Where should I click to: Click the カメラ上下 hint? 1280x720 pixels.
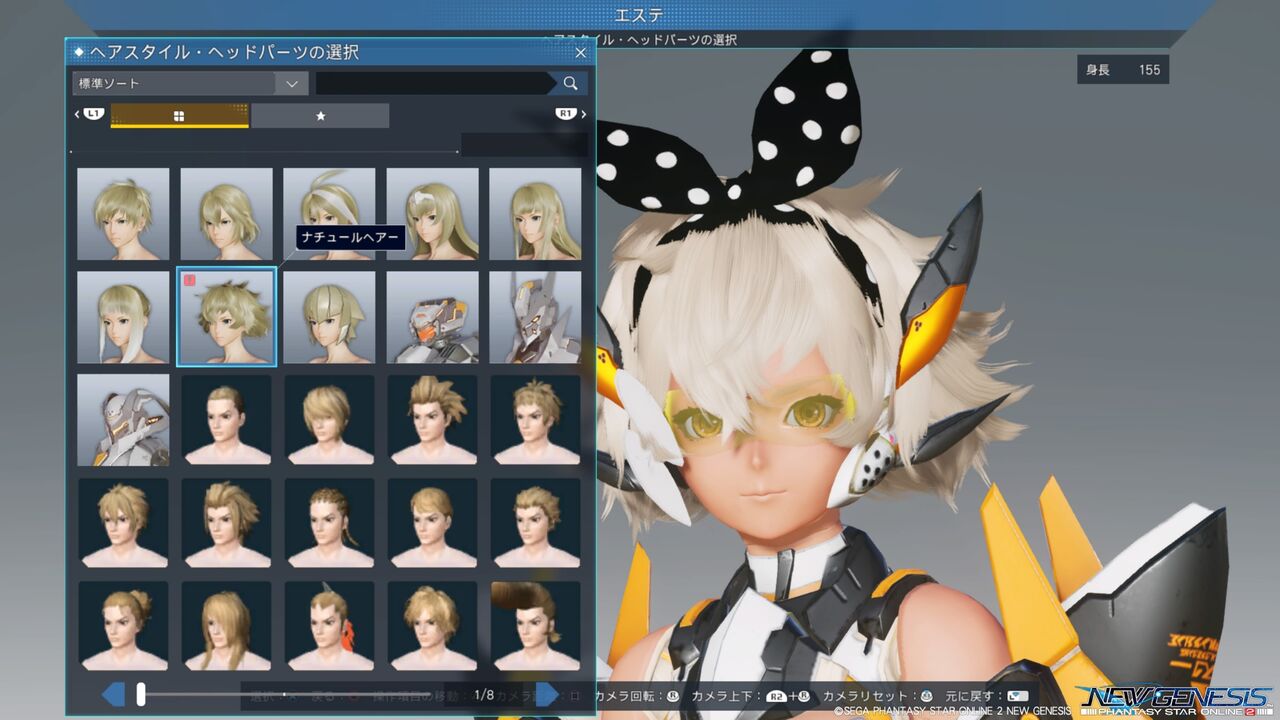coord(751,695)
